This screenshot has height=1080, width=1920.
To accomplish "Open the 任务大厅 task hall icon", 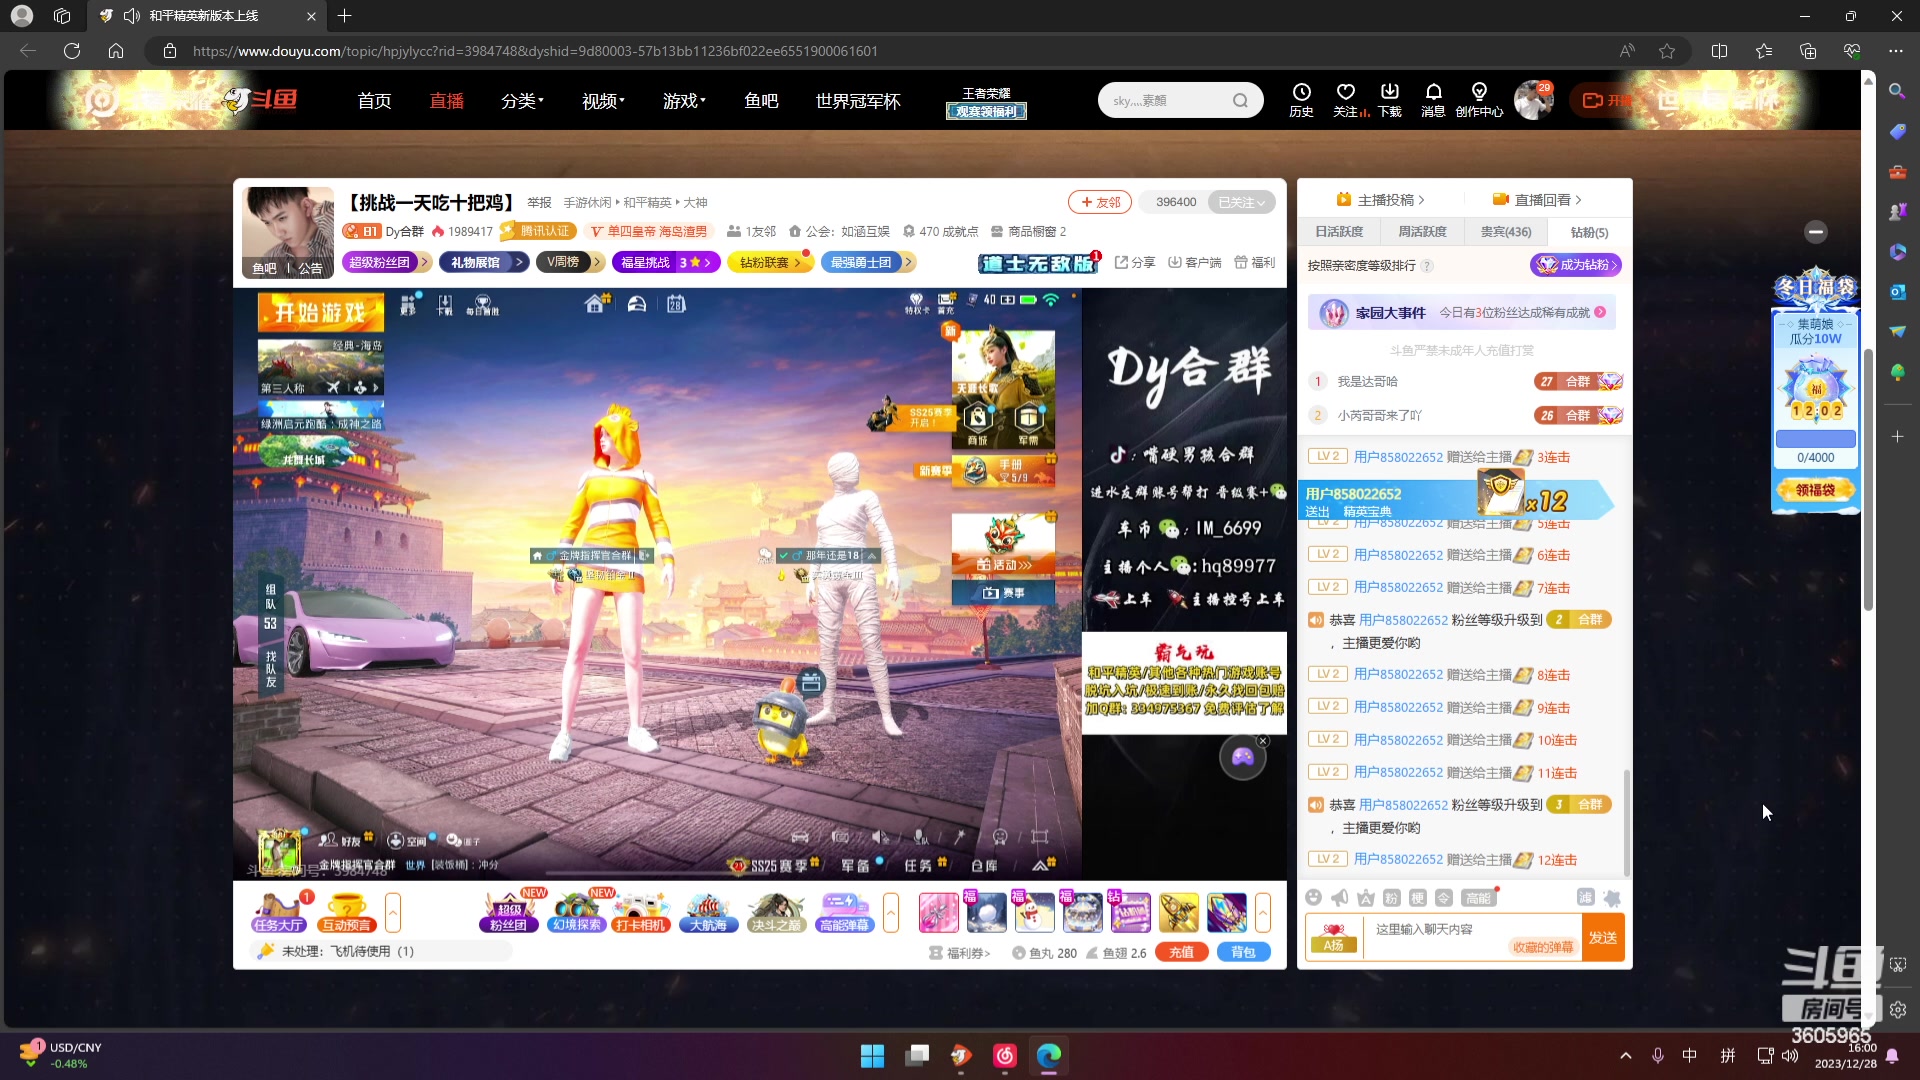I will coord(278,912).
